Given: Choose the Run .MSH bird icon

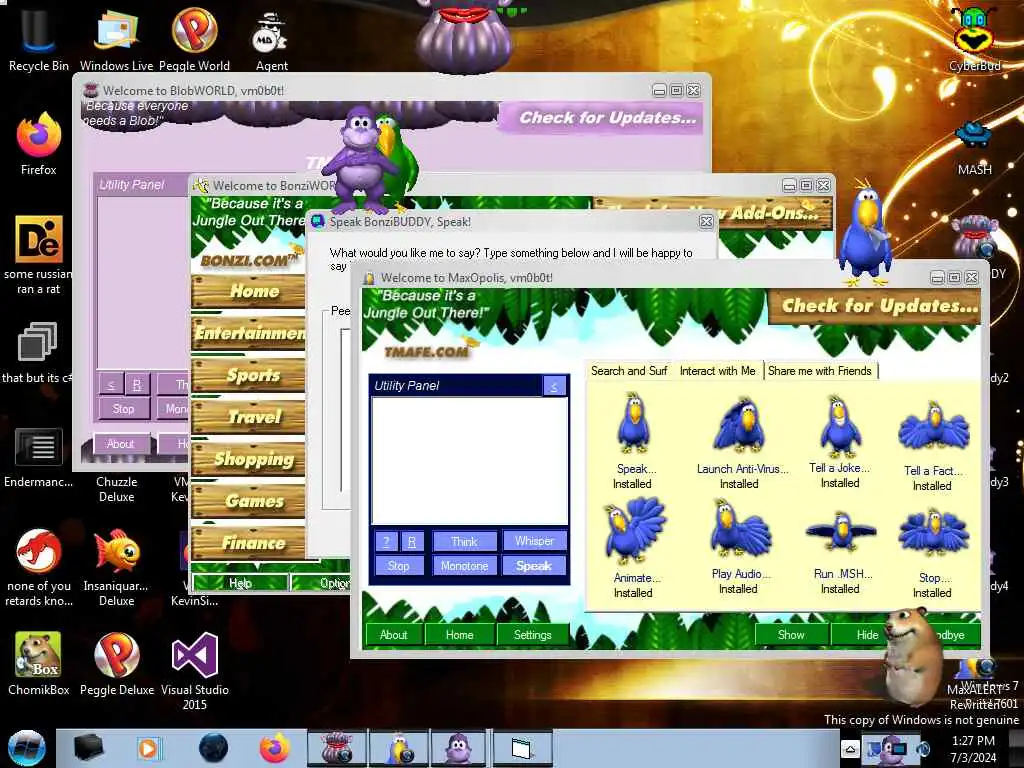Looking at the screenshot, I should [x=840, y=532].
